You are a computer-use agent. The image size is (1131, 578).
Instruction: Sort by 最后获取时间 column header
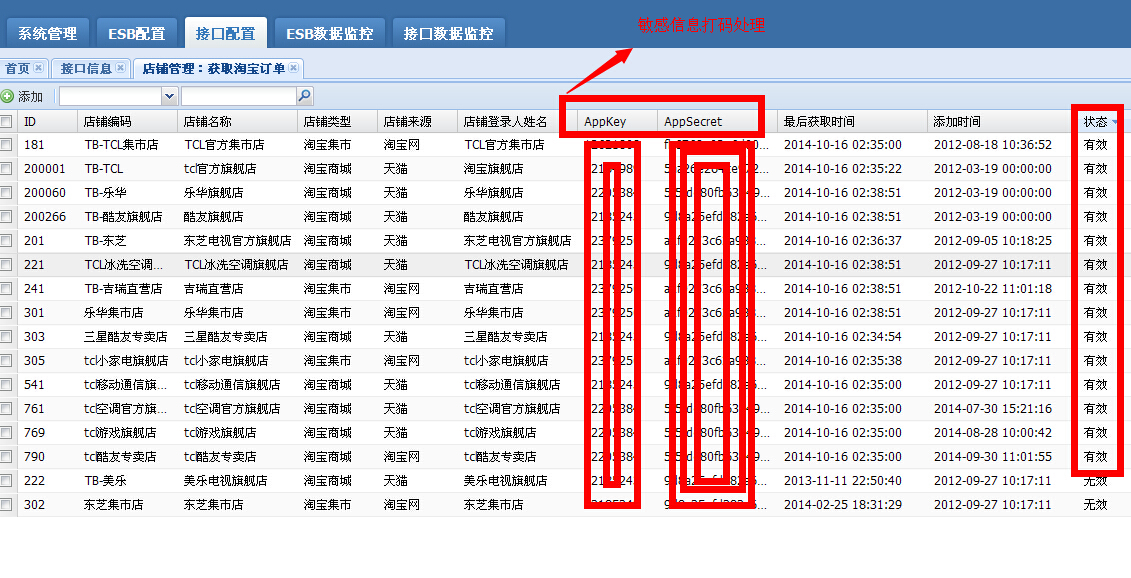[x=853, y=121]
